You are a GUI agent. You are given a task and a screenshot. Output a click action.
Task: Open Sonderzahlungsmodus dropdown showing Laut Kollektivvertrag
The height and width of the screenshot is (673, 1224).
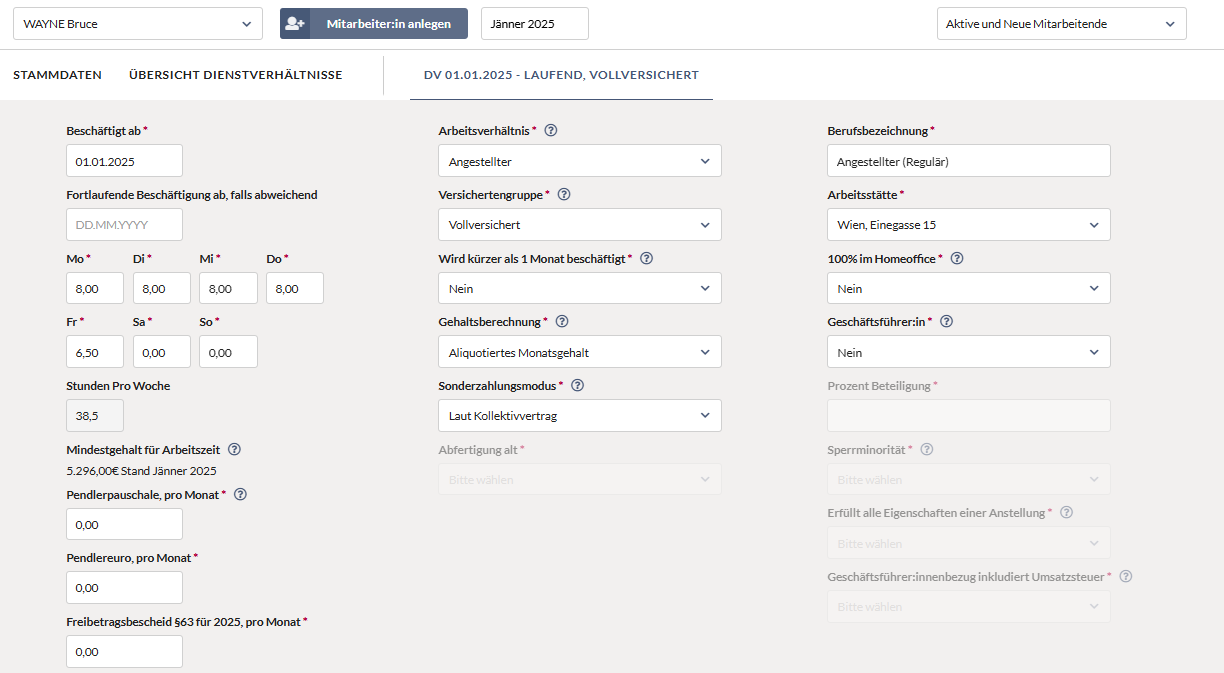[x=580, y=416]
